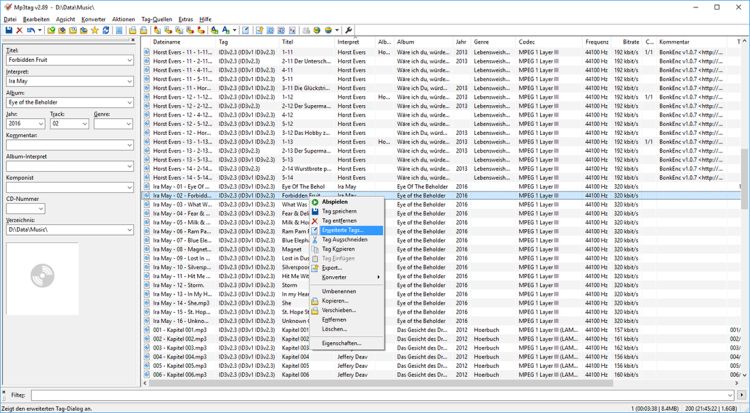Open options with the wrench icon

[x=349, y=30]
